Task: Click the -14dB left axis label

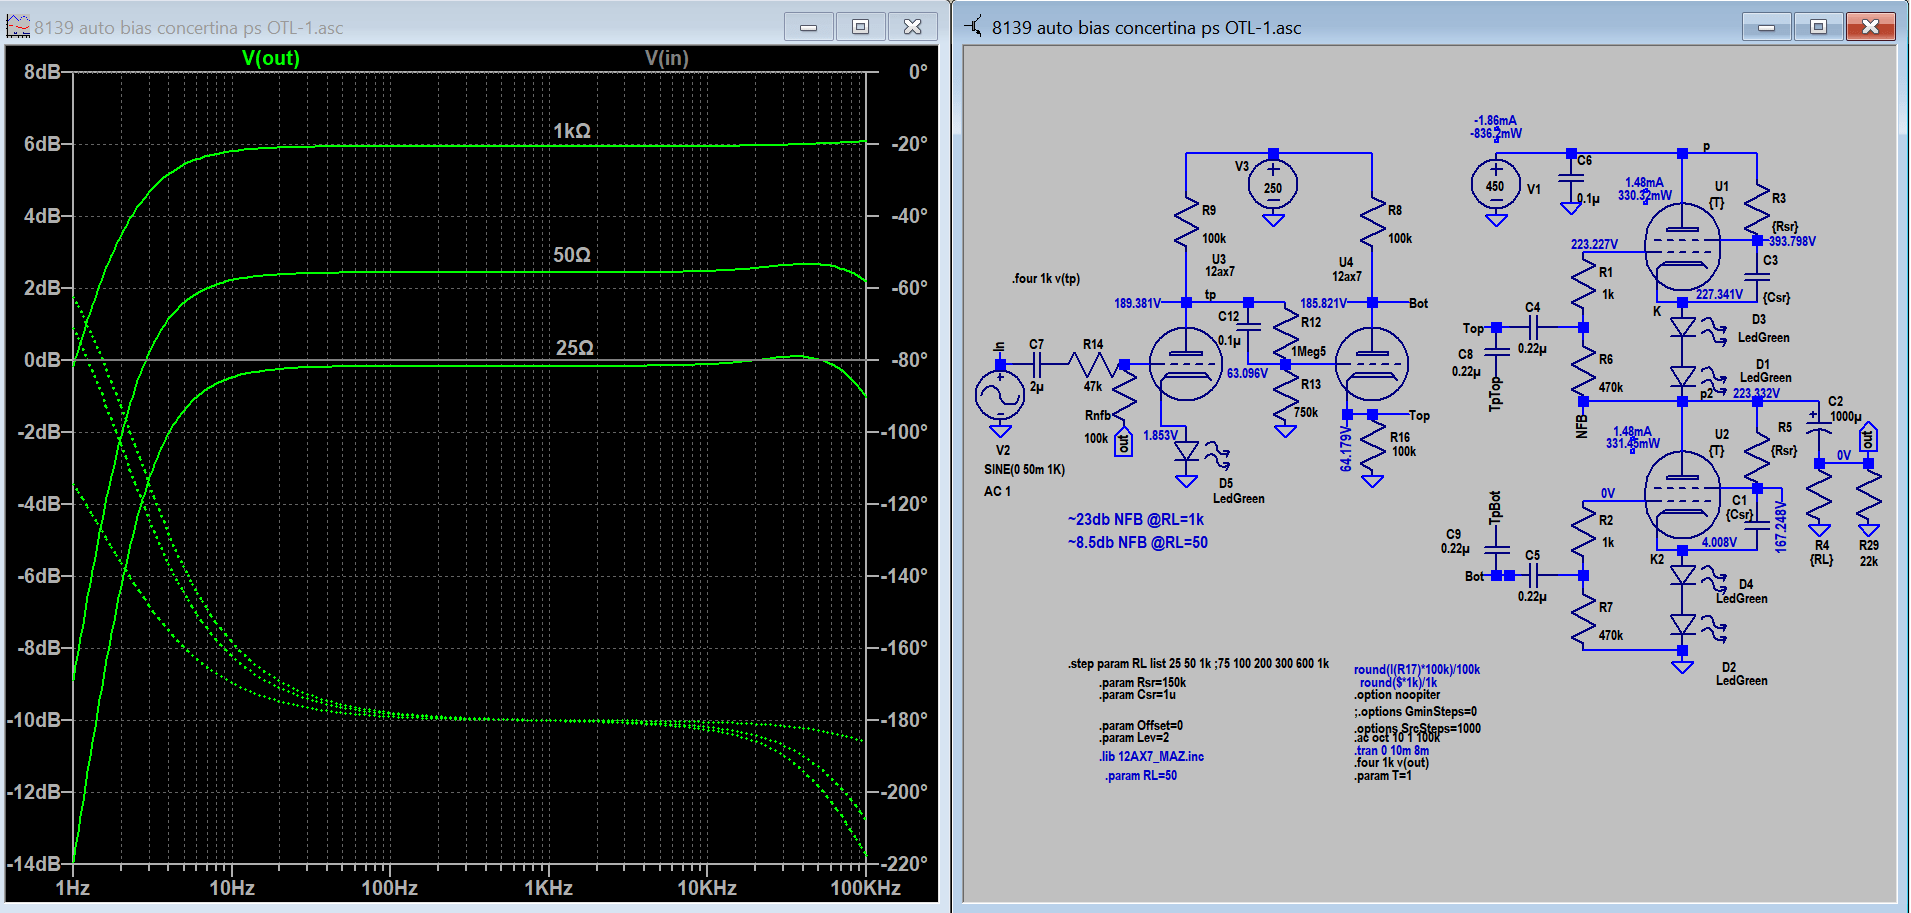Action: click(x=34, y=864)
